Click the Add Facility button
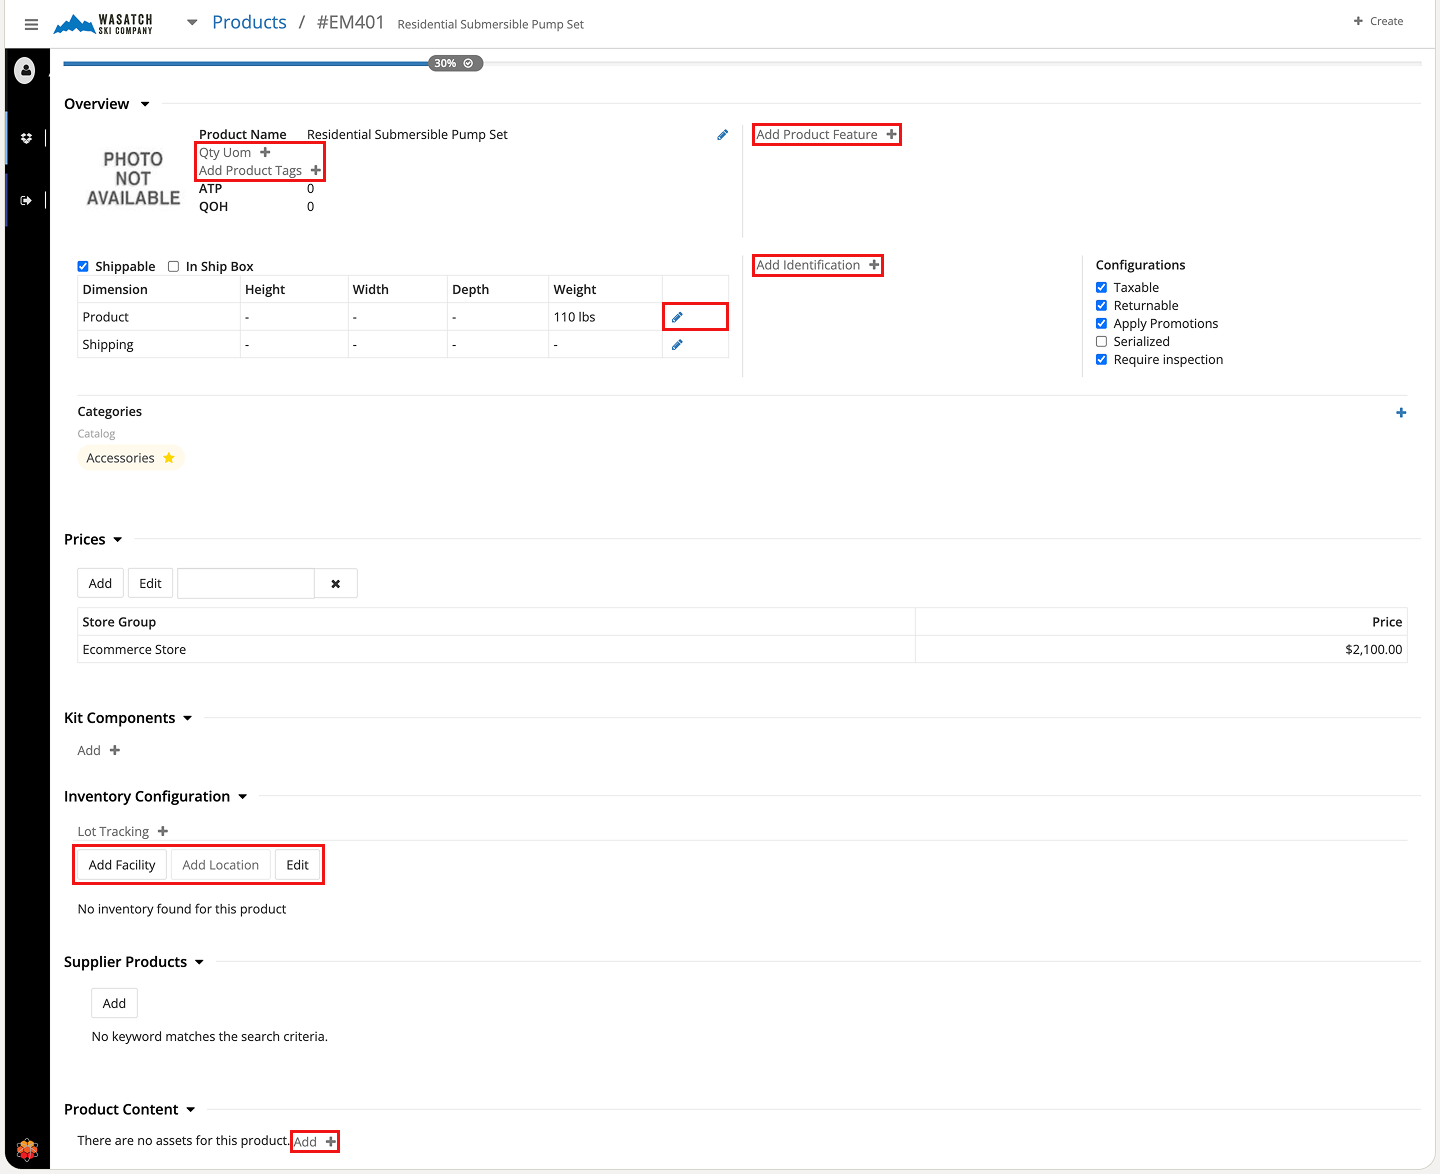This screenshot has width=1440, height=1174. coord(122,865)
